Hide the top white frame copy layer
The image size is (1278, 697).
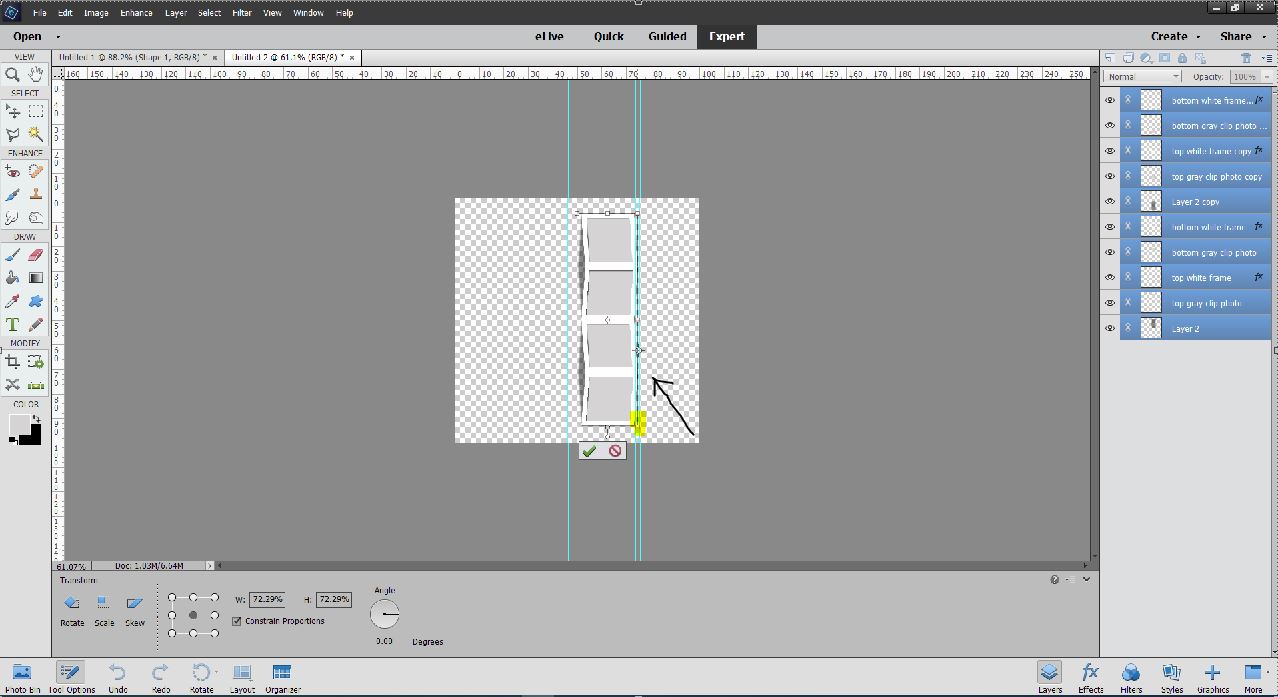(x=1109, y=151)
